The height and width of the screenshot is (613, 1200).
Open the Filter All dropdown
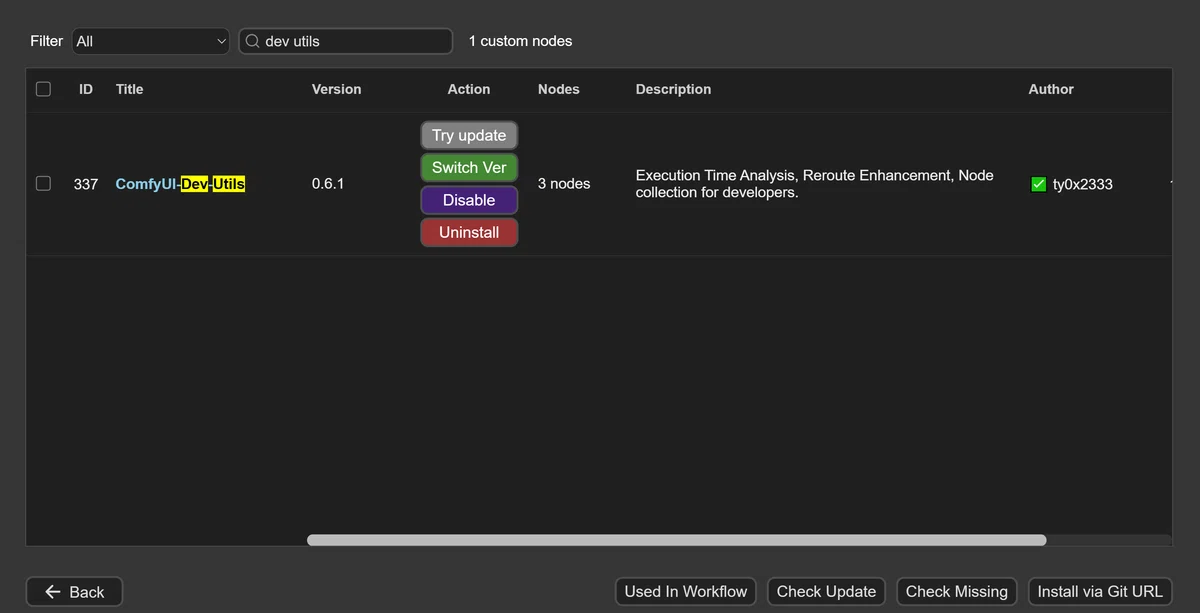[x=152, y=41]
